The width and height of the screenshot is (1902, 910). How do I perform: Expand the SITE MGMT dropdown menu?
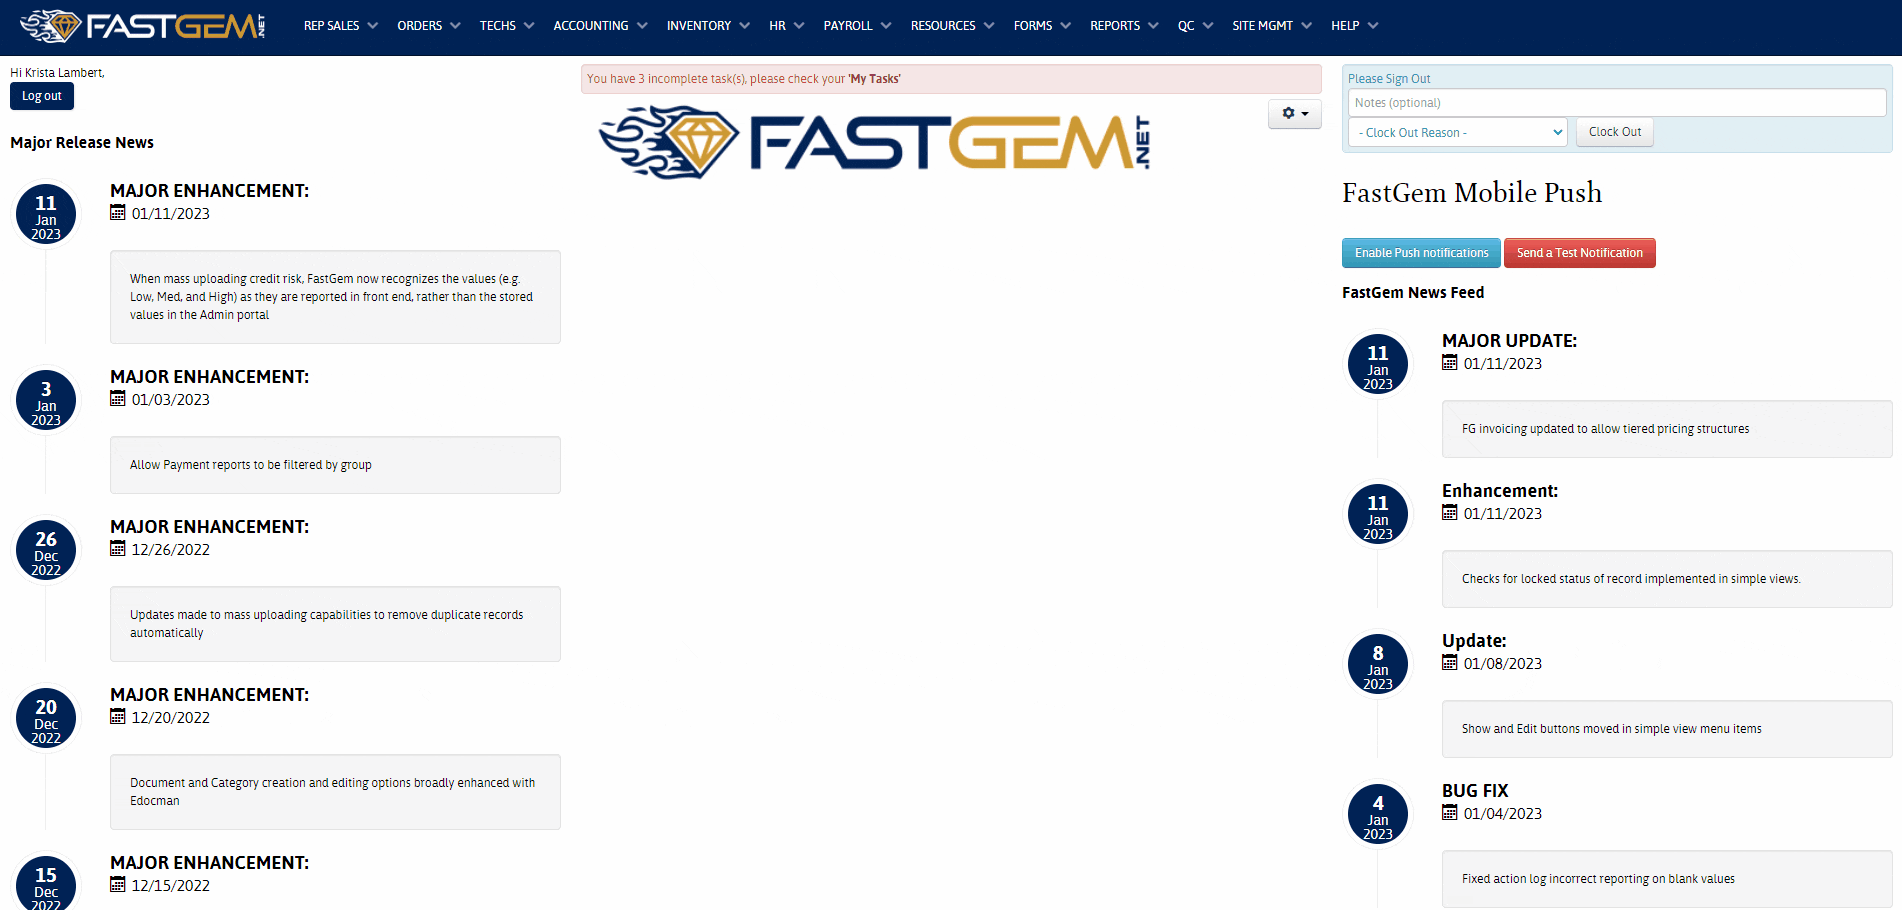pos(1272,26)
